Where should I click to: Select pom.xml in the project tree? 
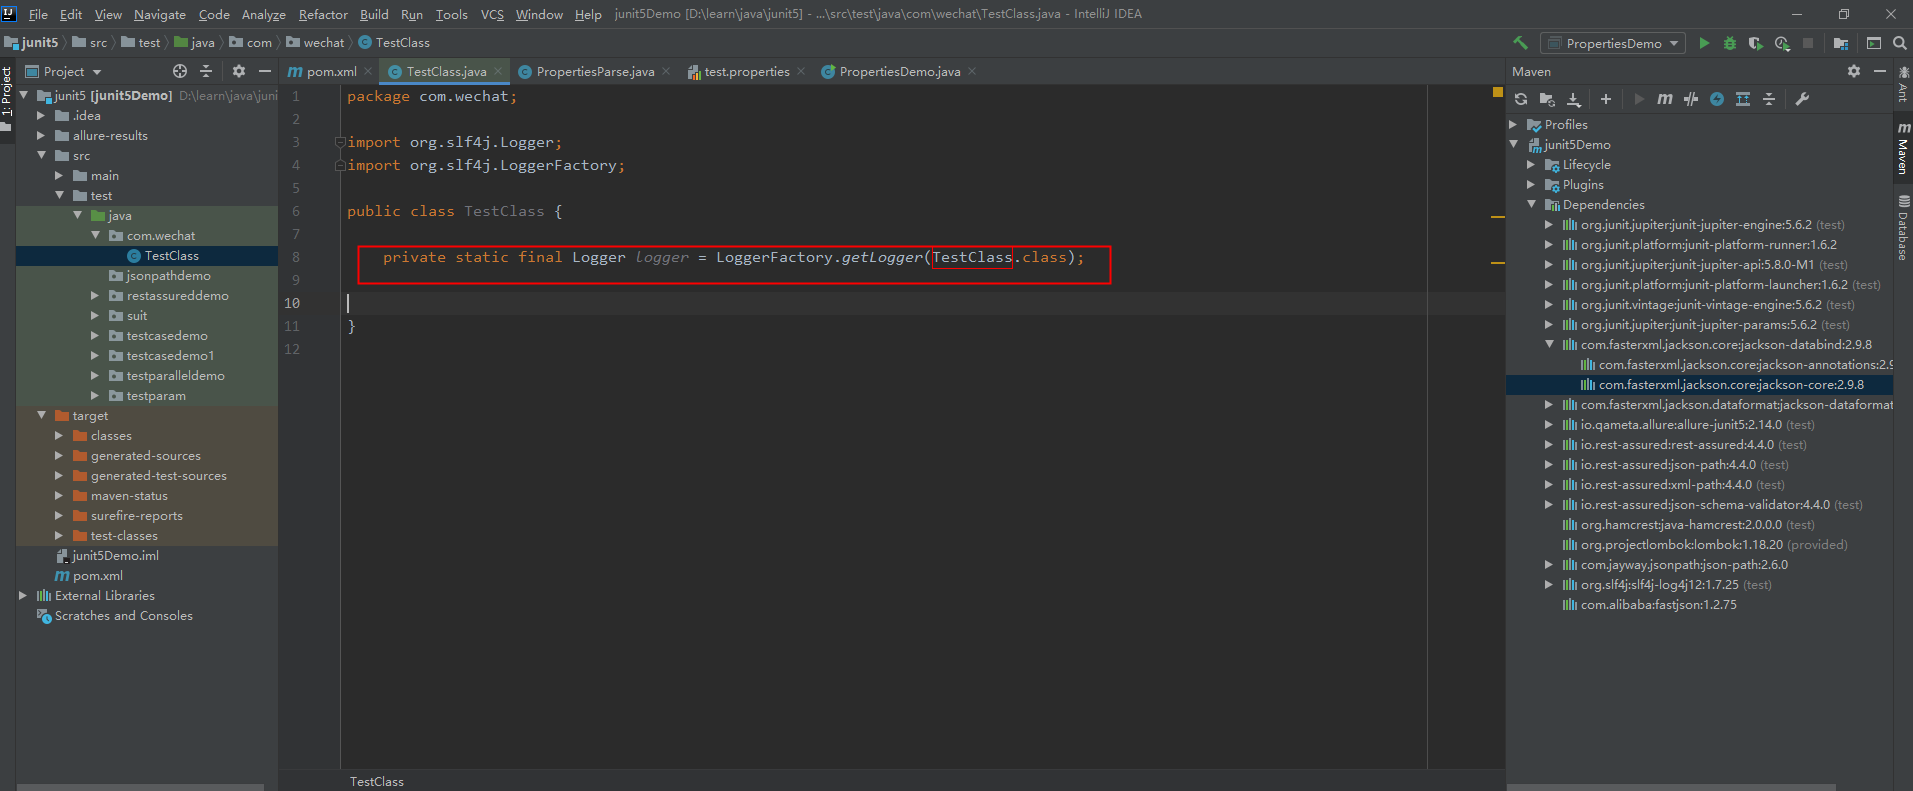tap(97, 575)
